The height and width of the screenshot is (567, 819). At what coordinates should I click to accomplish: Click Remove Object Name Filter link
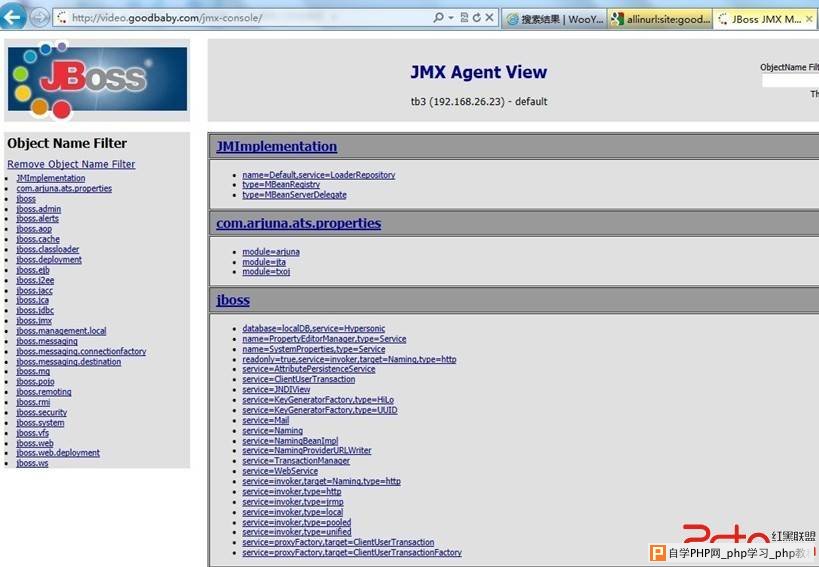[x=71, y=164]
